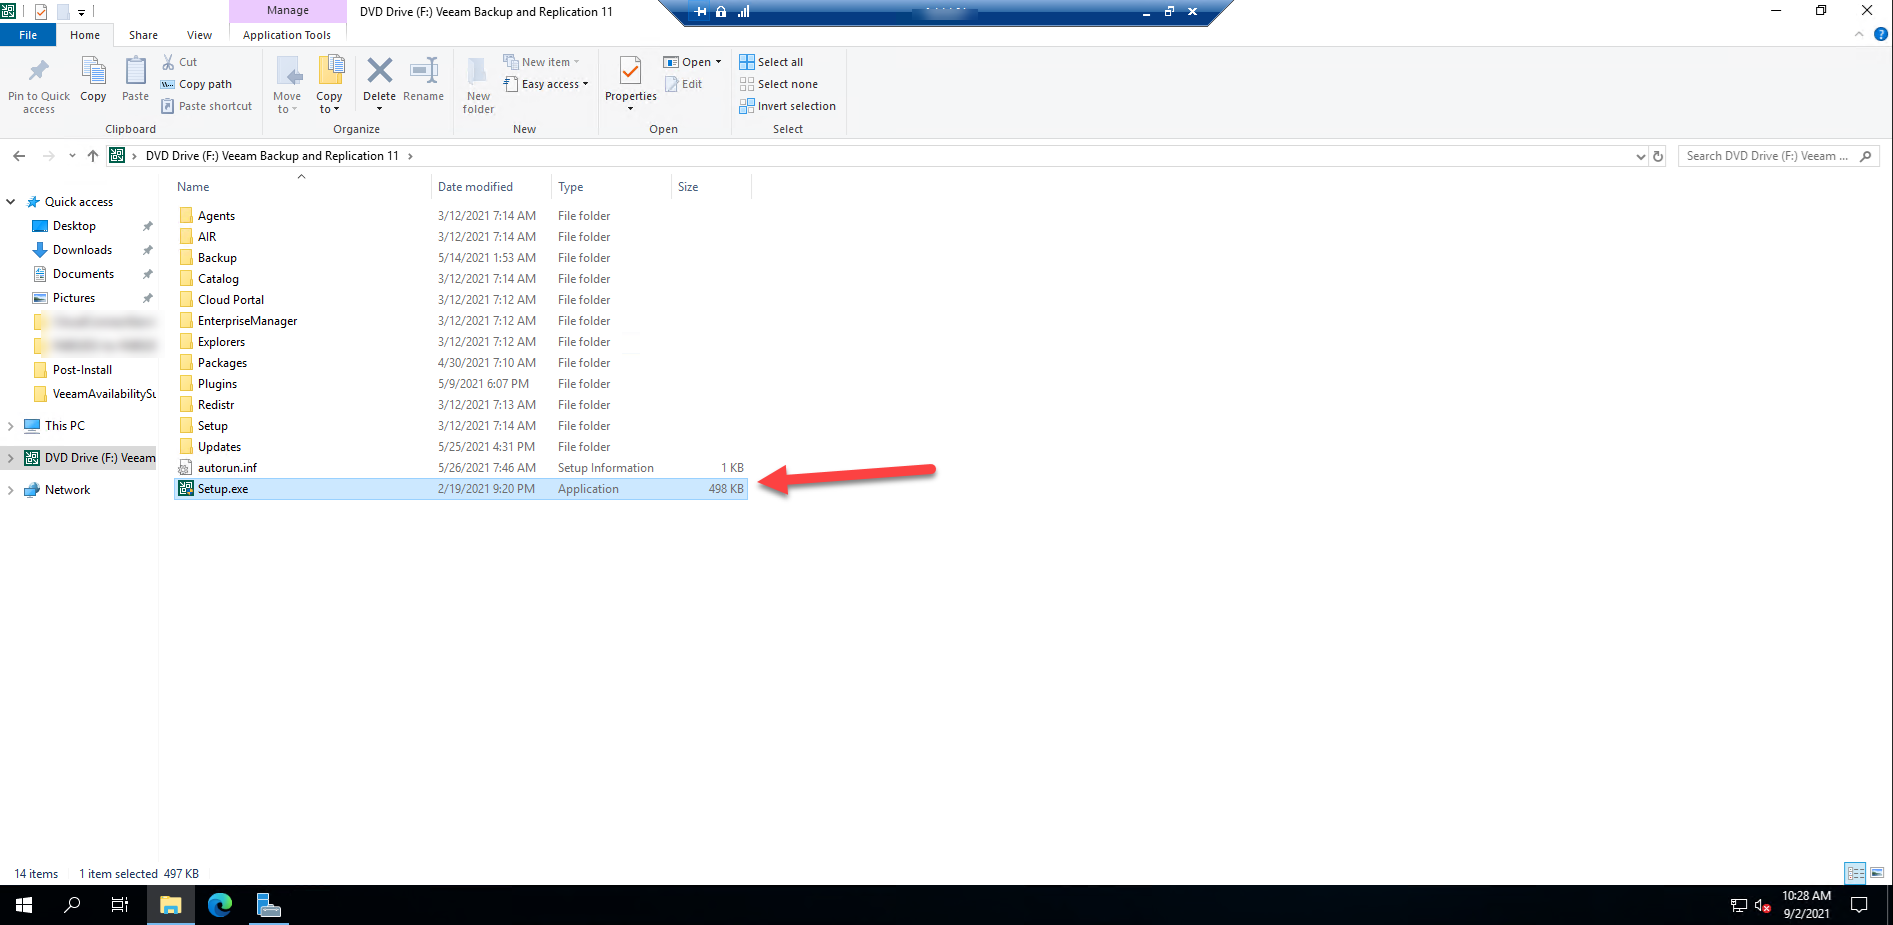Click the Rename icon
The width and height of the screenshot is (1893, 925).
pos(424,70)
